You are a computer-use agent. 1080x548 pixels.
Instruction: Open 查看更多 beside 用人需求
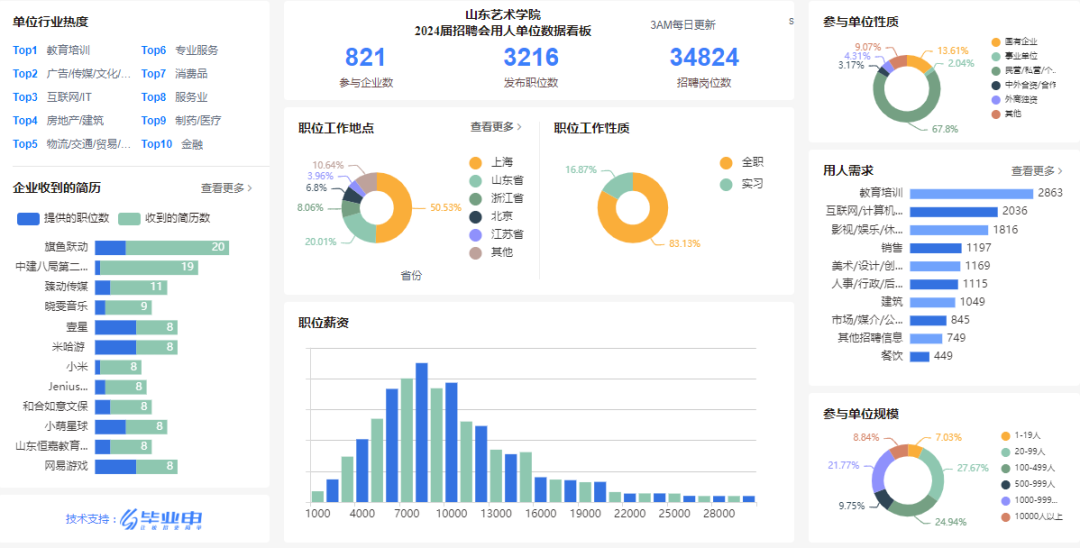[1037, 171]
